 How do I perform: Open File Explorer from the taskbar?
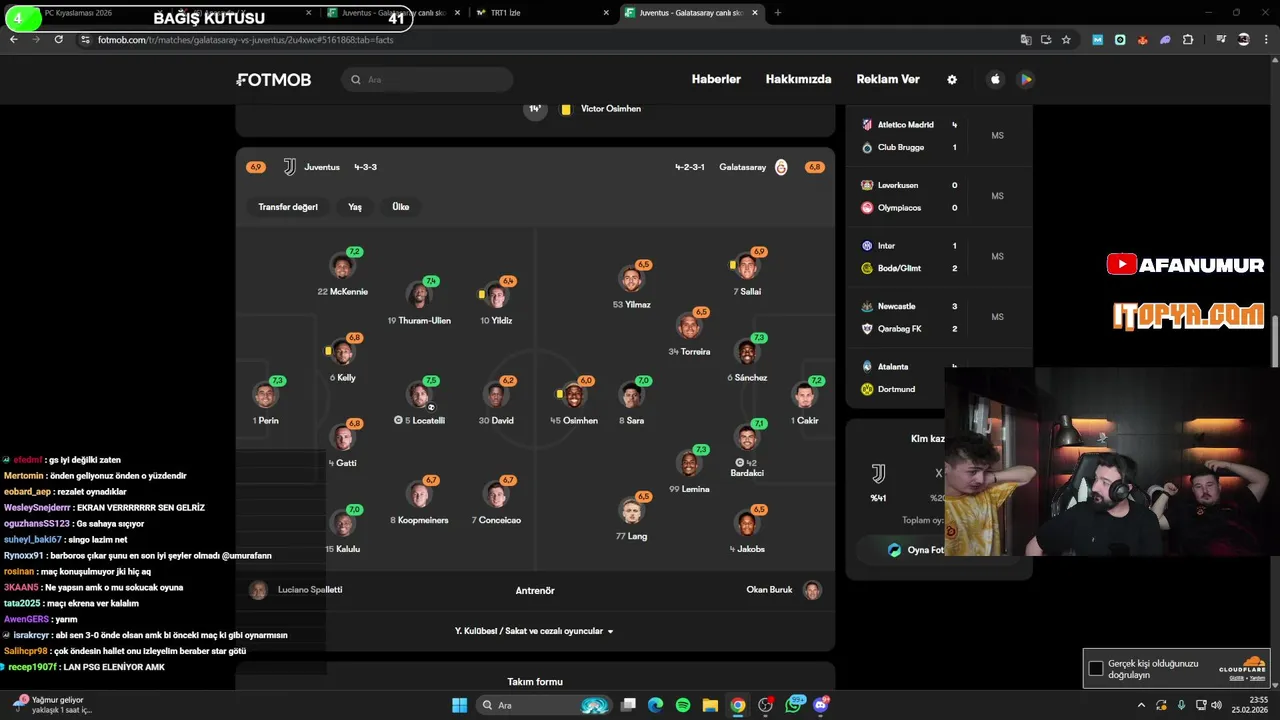click(710, 705)
